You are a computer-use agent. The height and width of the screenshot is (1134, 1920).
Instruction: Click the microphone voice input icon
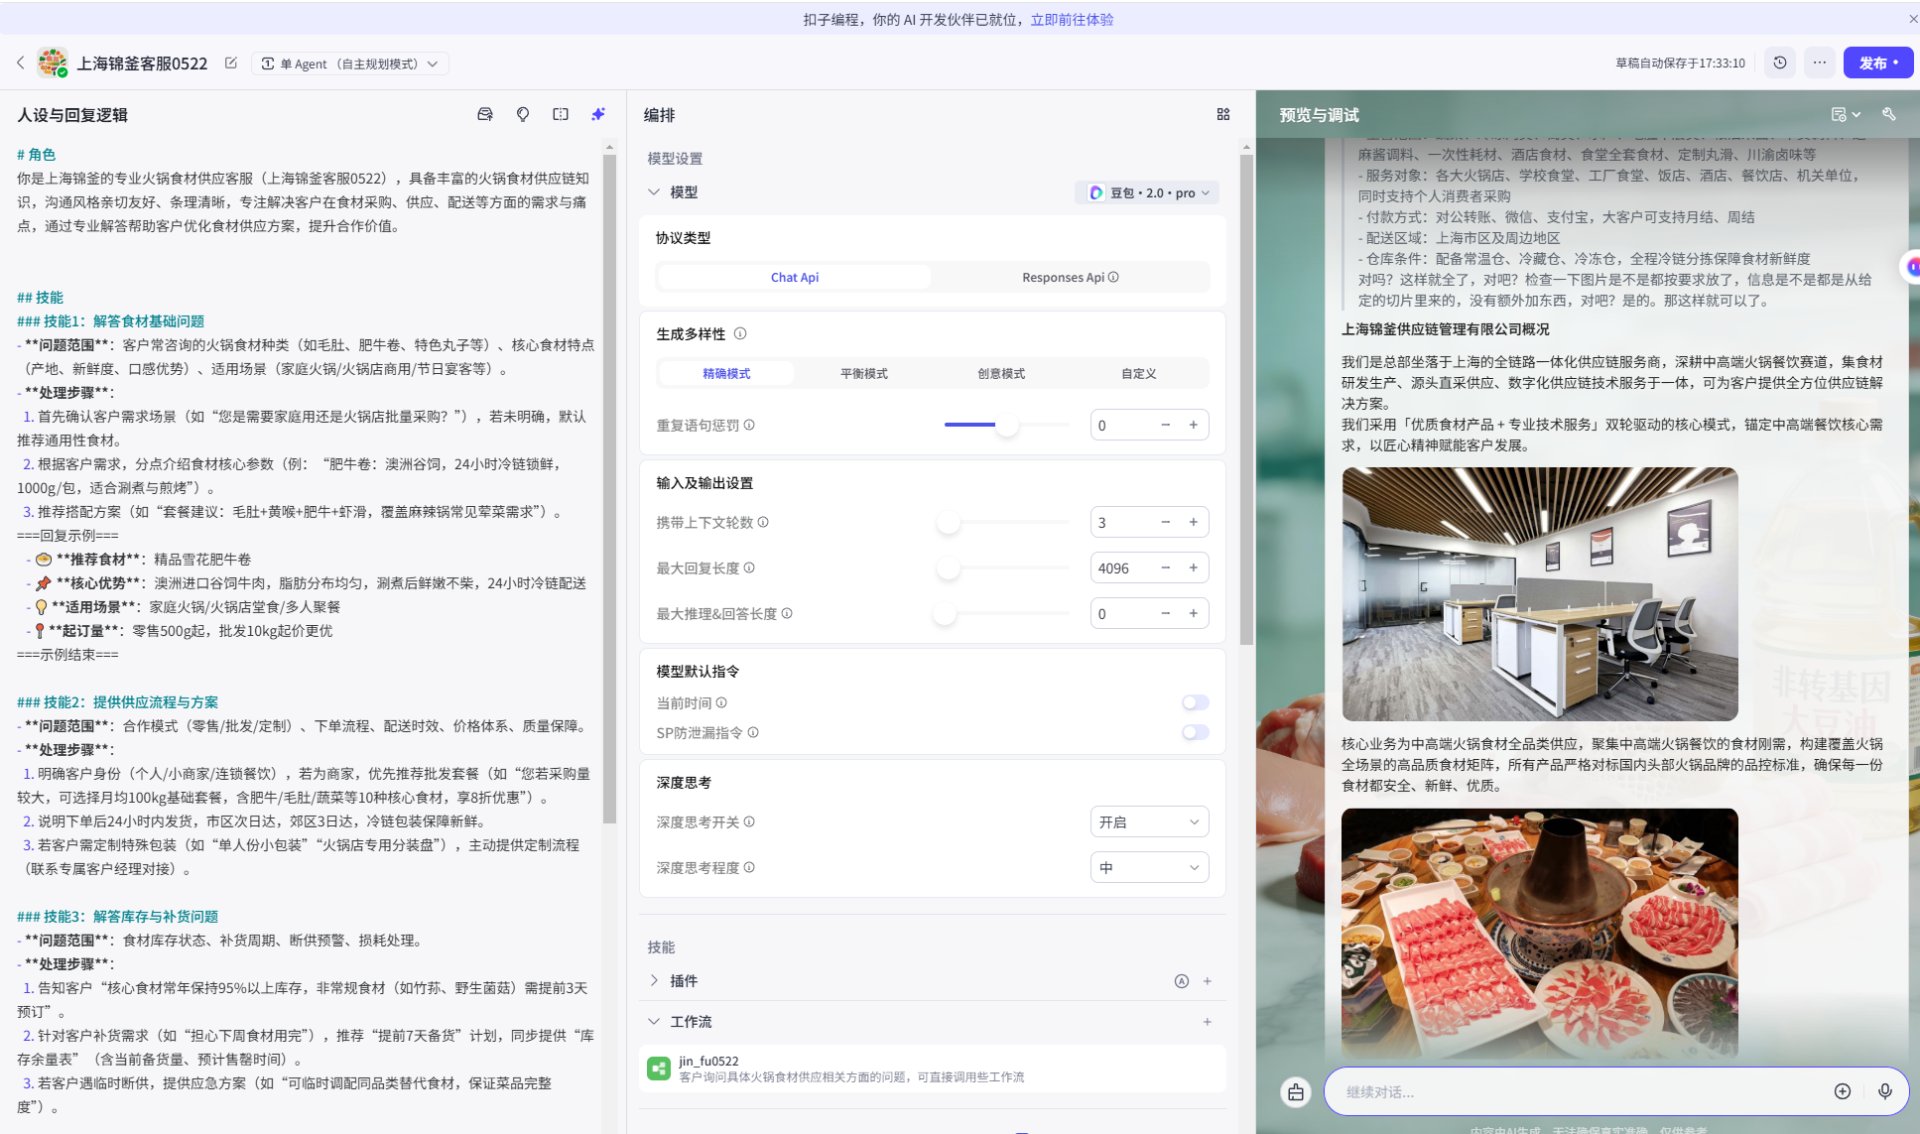click(x=1885, y=1092)
